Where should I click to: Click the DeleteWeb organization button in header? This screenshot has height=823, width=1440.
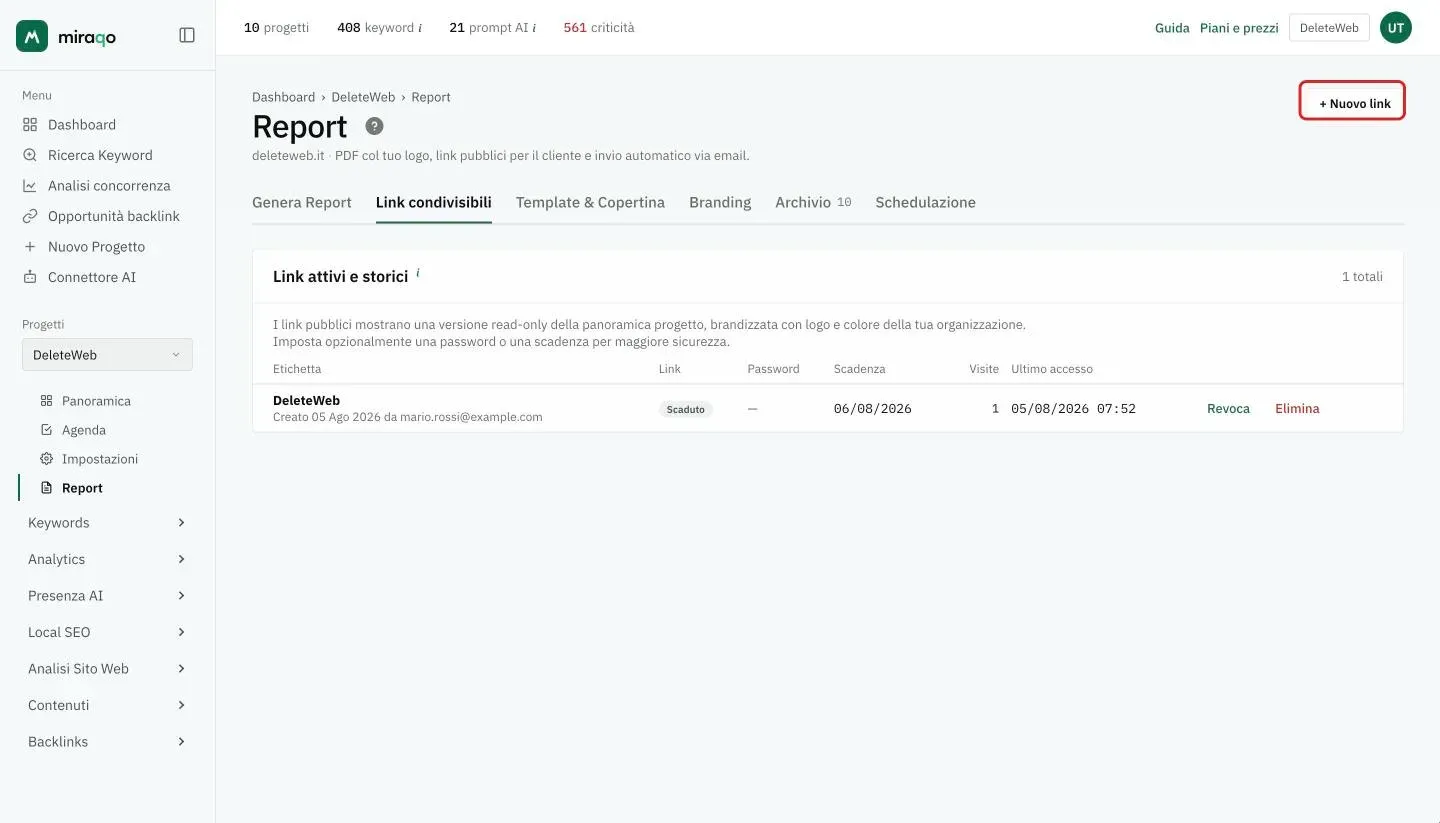1329,28
